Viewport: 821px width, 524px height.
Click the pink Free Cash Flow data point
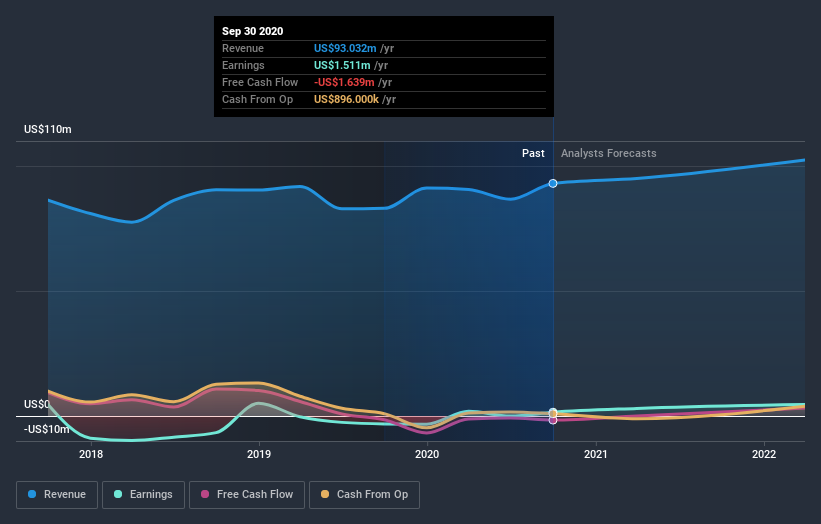click(553, 420)
